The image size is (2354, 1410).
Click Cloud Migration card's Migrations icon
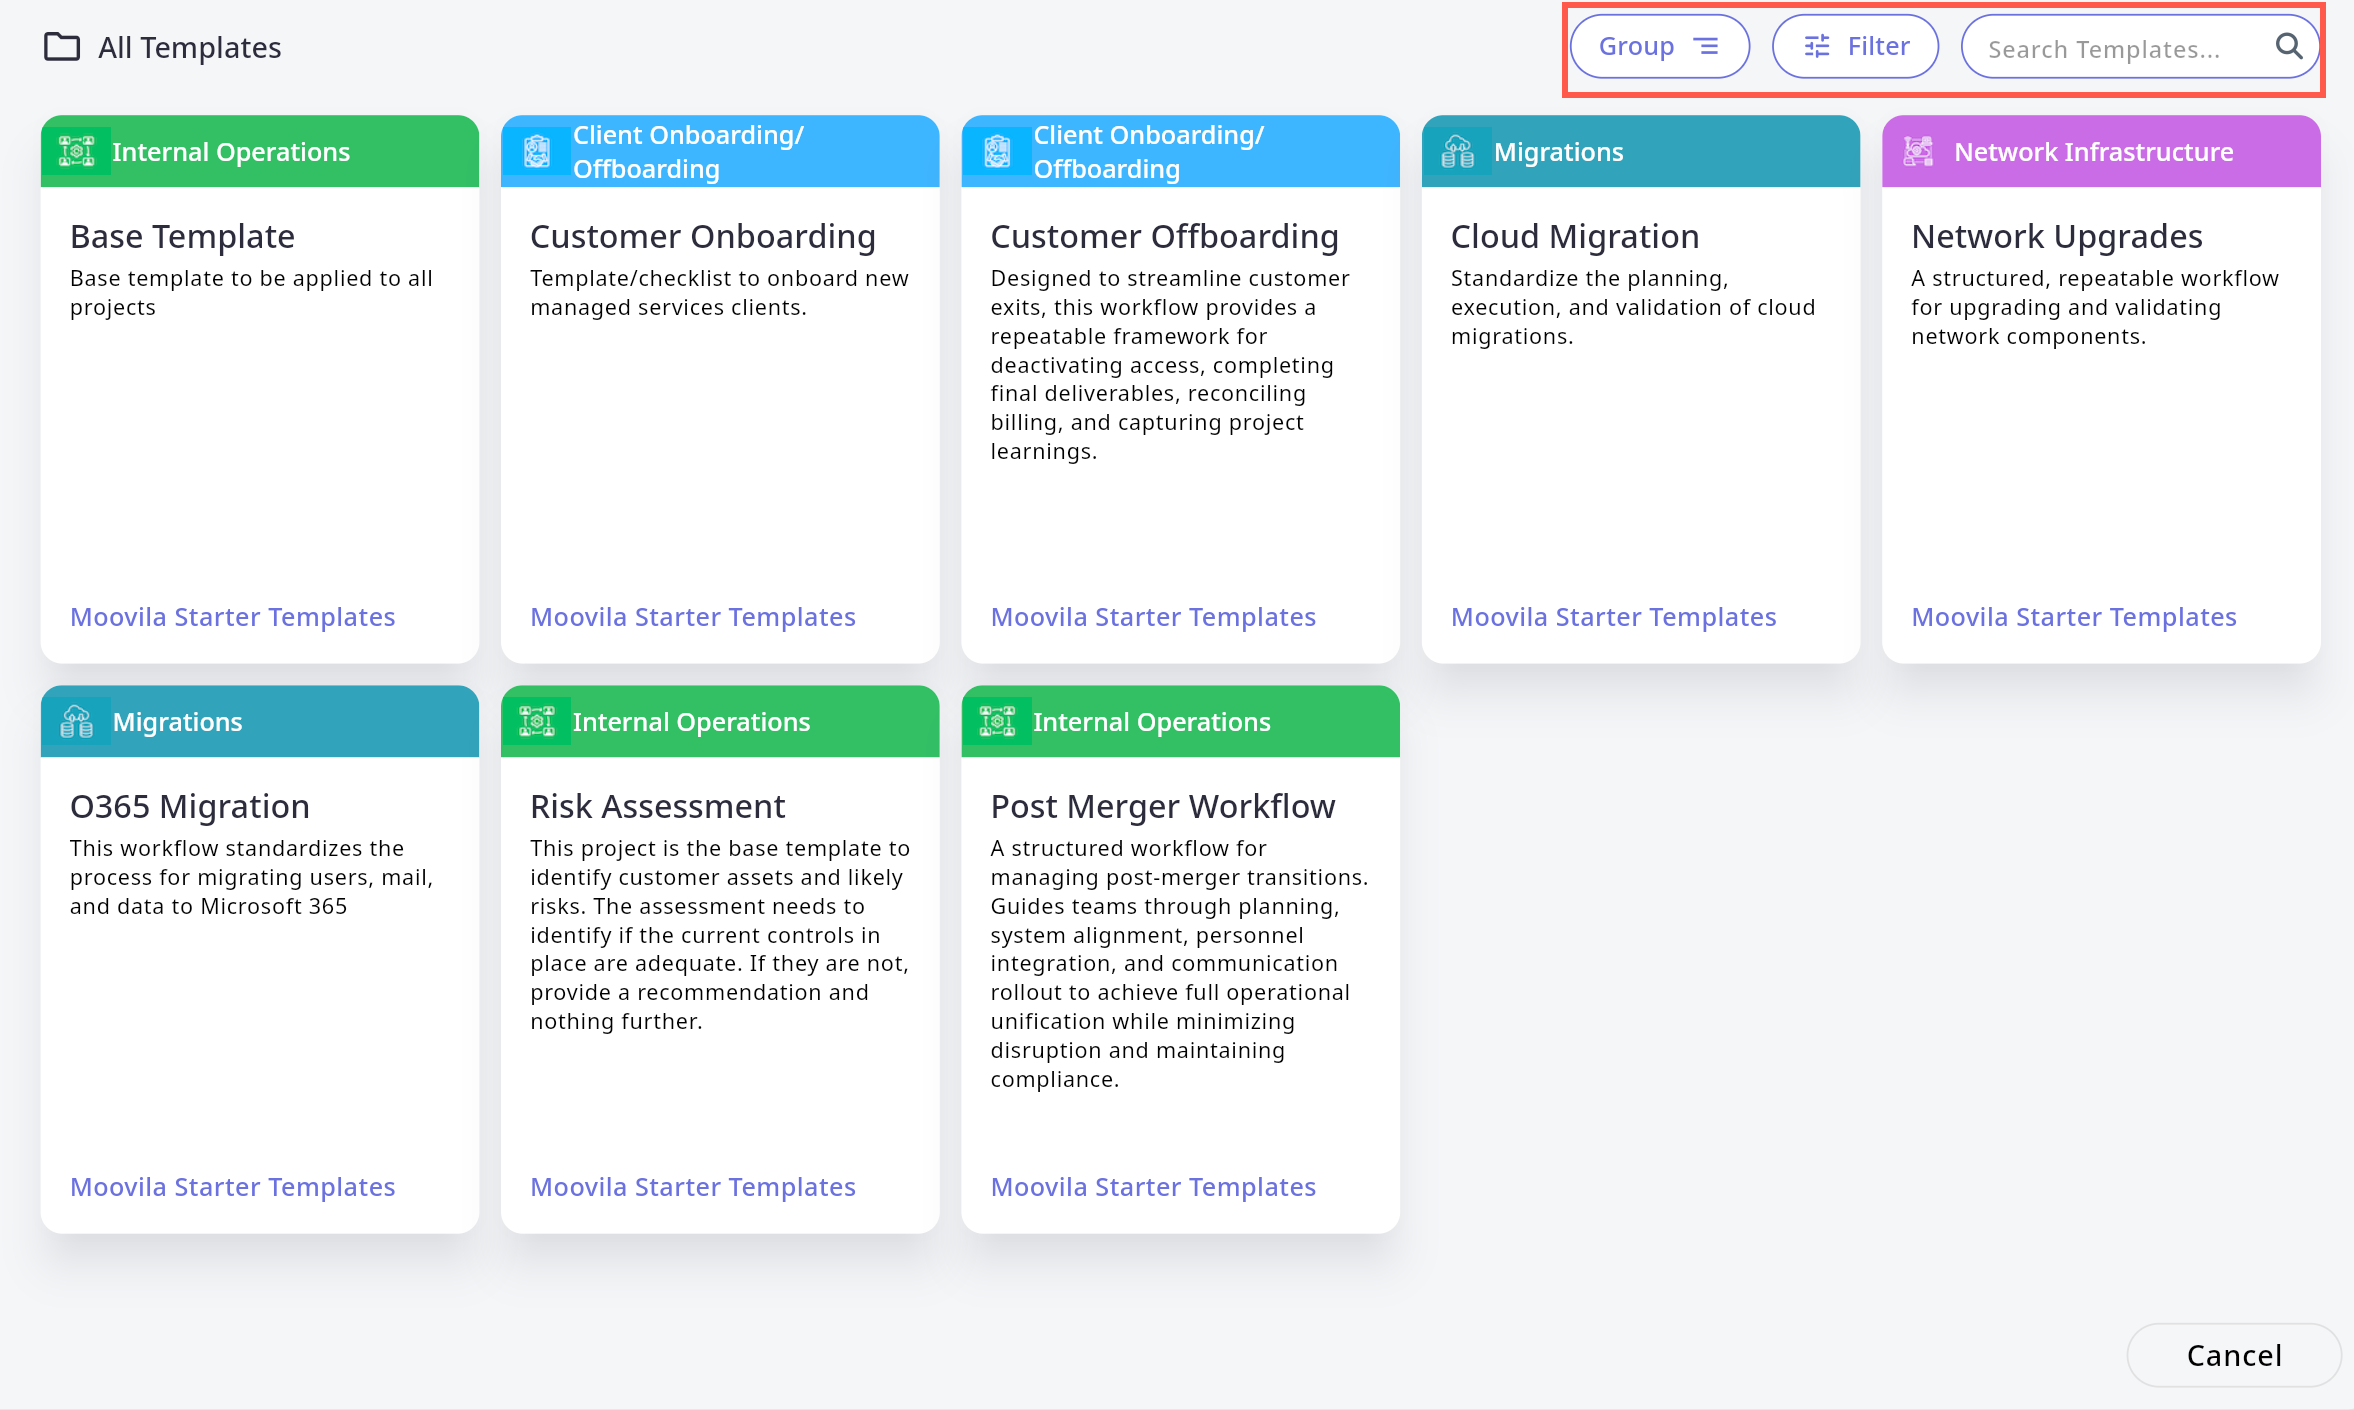coord(1457,151)
